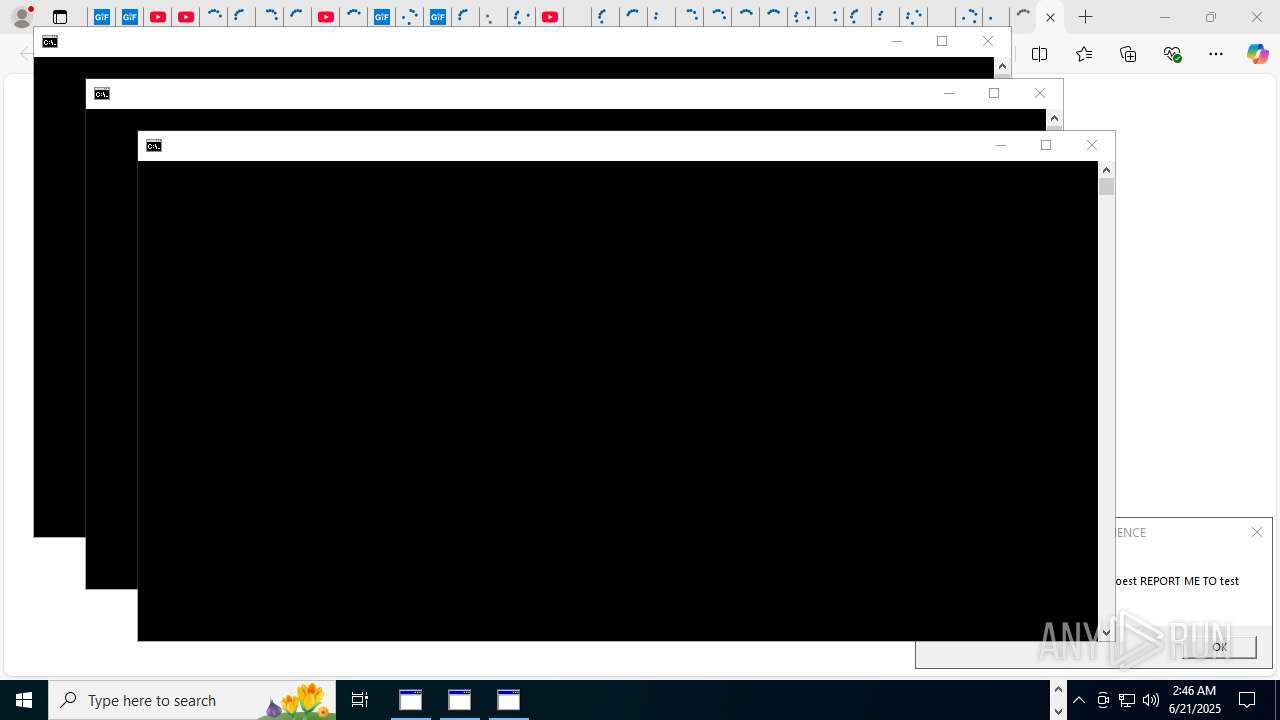Click the 'Type here to search' box
1280x720 pixels.
(192, 700)
